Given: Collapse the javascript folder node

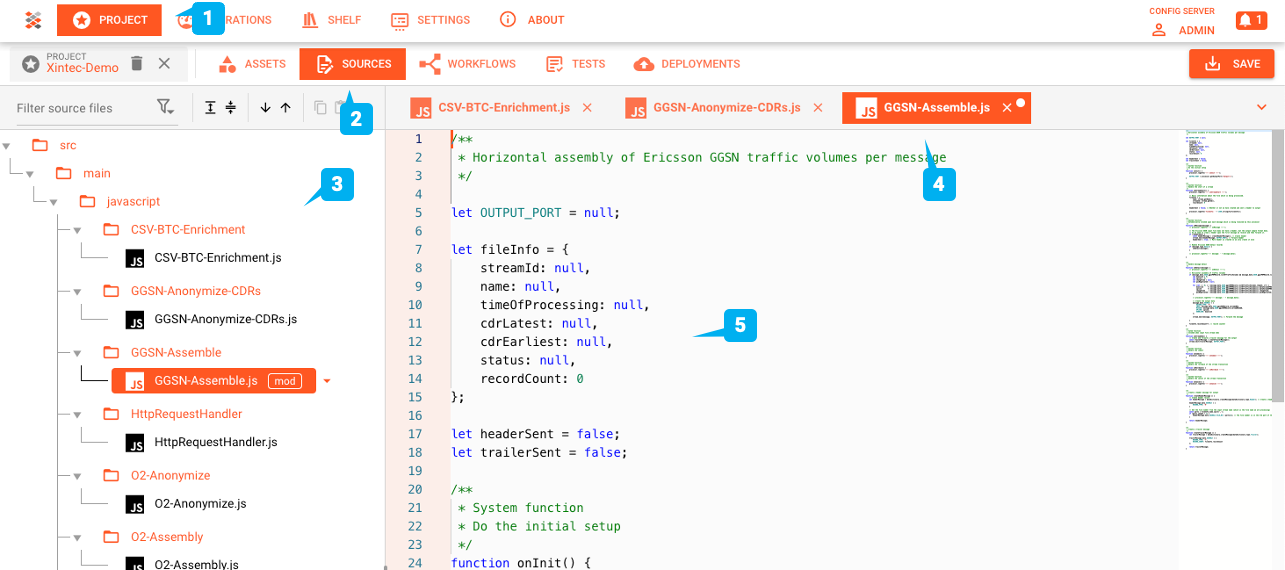Looking at the screenshot, I should [x=53, y=201].
